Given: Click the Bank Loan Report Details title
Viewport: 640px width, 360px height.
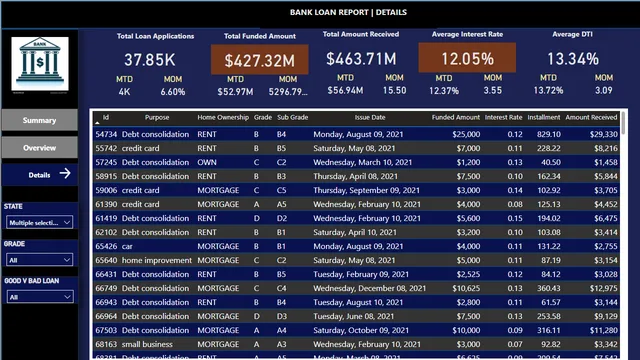Looking at the screenshot, I should pos(348,12).
